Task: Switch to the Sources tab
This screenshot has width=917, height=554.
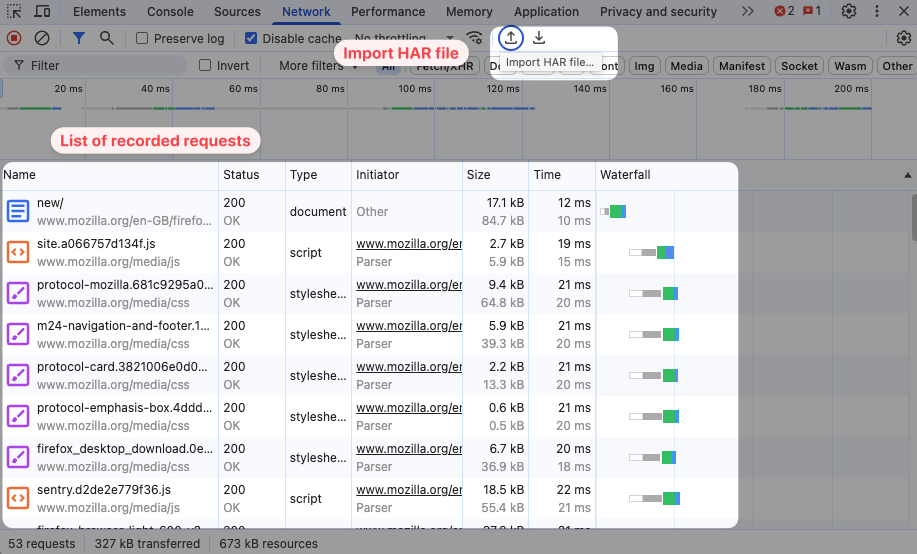Action: [x=237, y=12]
